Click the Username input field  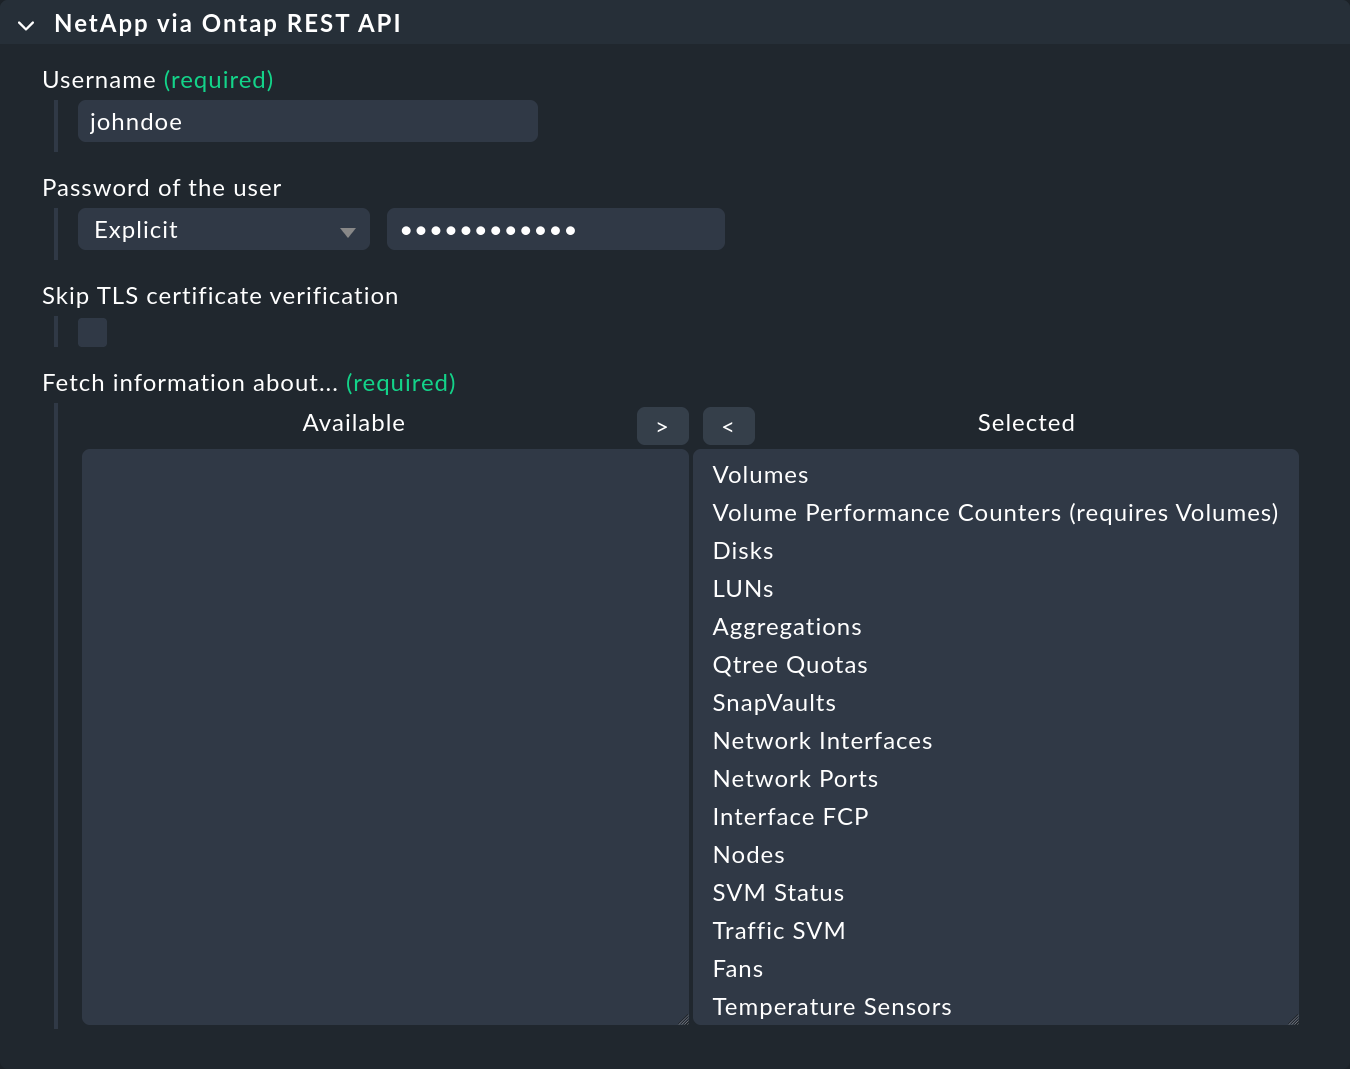(x=307, y=121)
